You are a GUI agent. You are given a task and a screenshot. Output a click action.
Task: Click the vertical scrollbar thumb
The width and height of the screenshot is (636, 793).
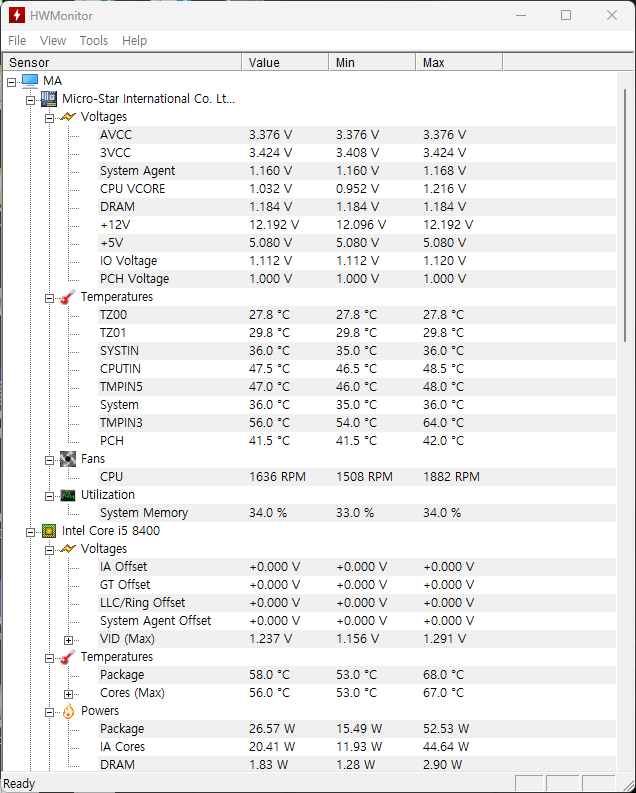pos(625,215)
